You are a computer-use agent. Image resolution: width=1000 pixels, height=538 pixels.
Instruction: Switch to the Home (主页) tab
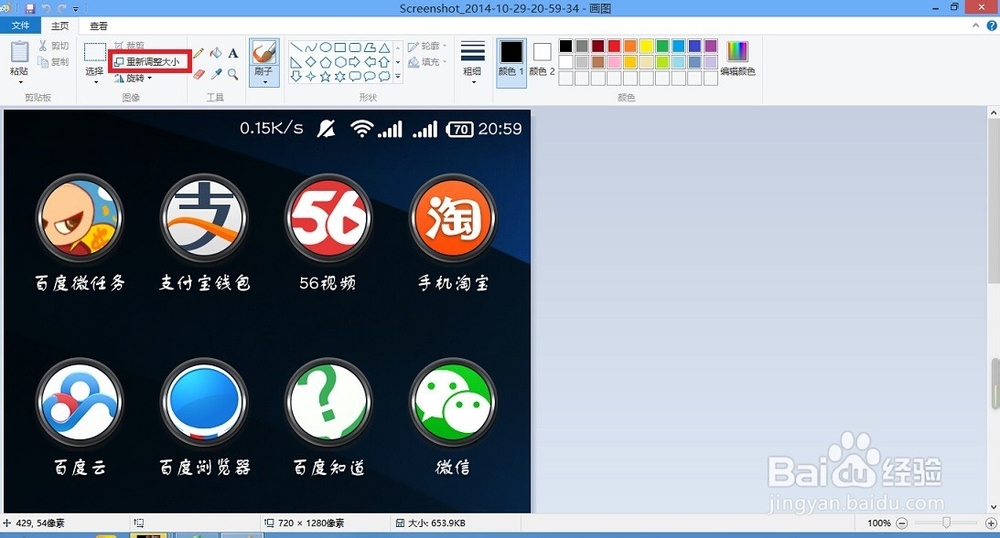click(x=60, y=25)
